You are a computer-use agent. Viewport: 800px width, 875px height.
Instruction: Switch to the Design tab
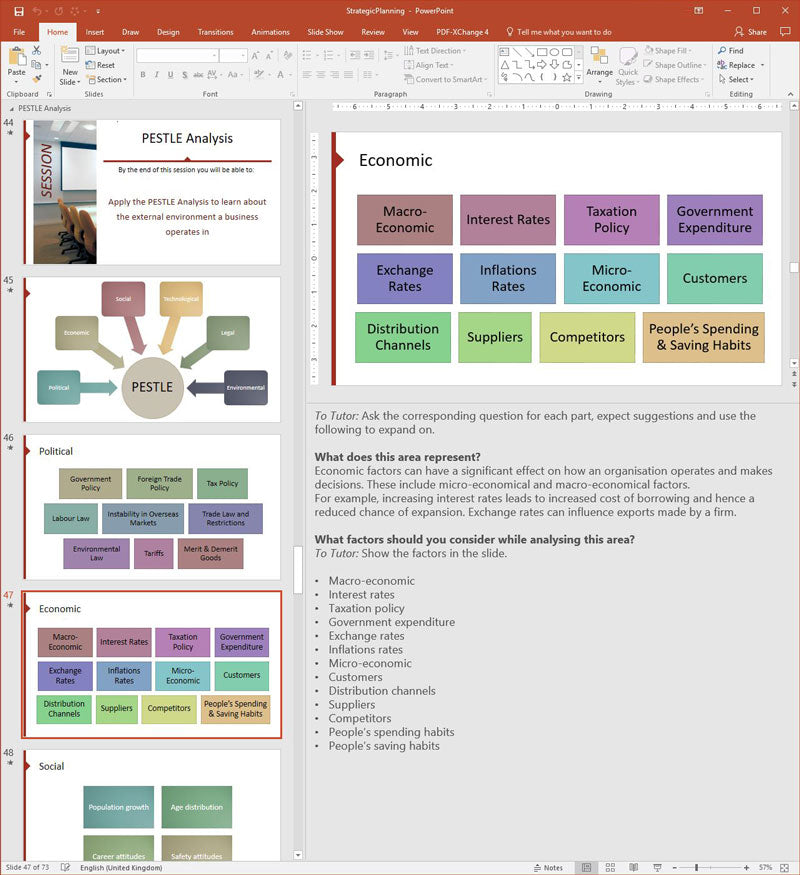click(168, 32)
